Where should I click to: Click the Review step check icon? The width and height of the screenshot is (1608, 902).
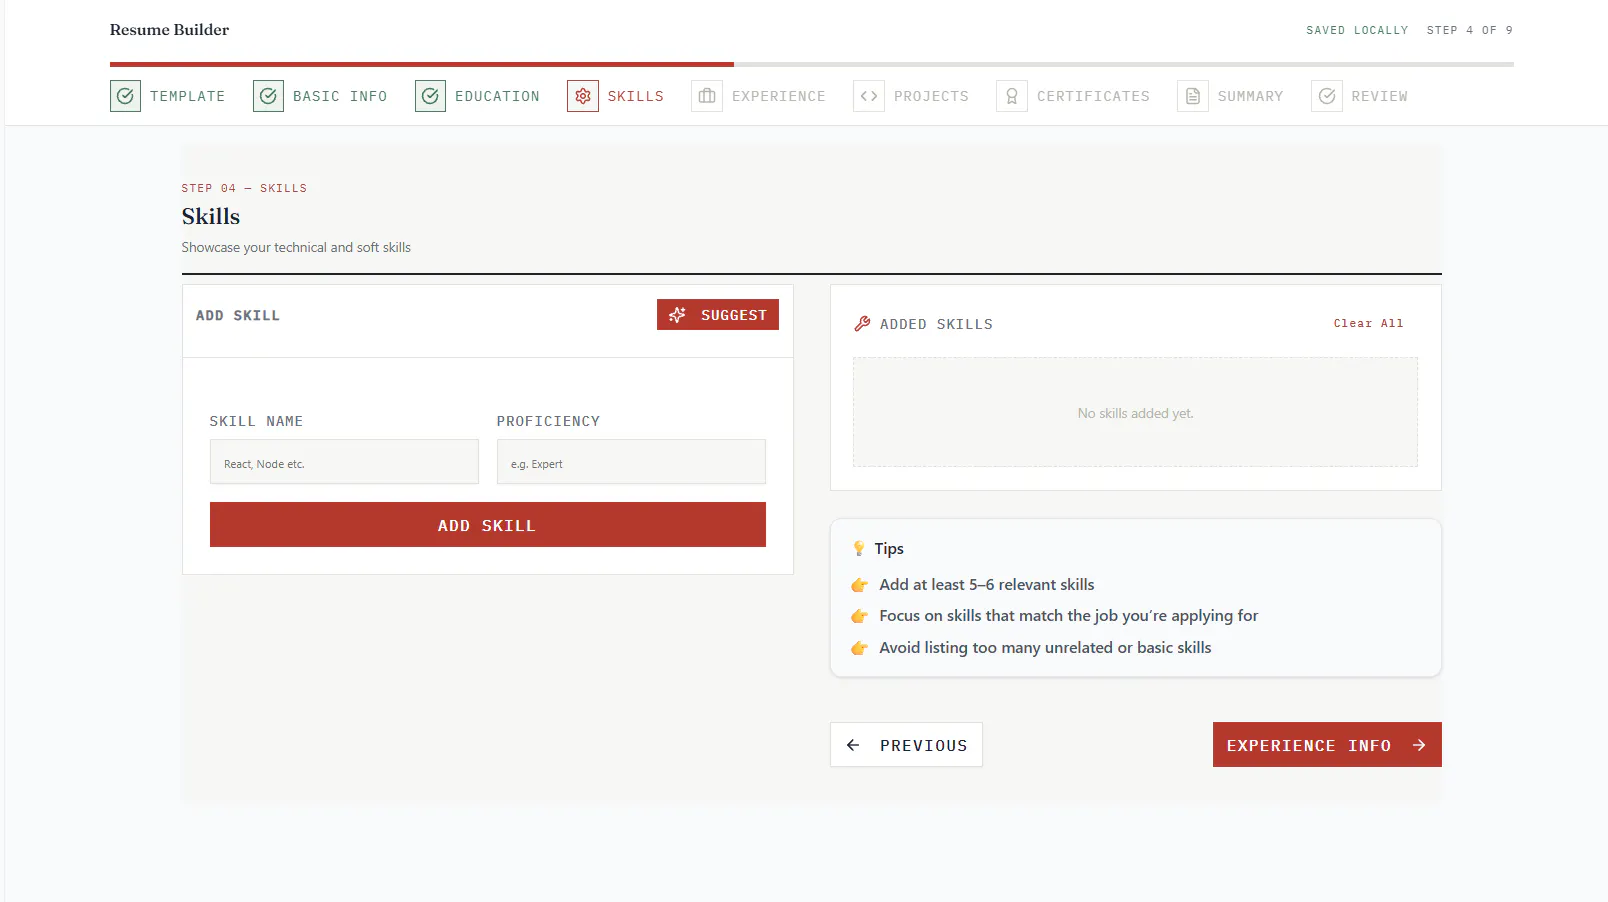(1327, 96)
